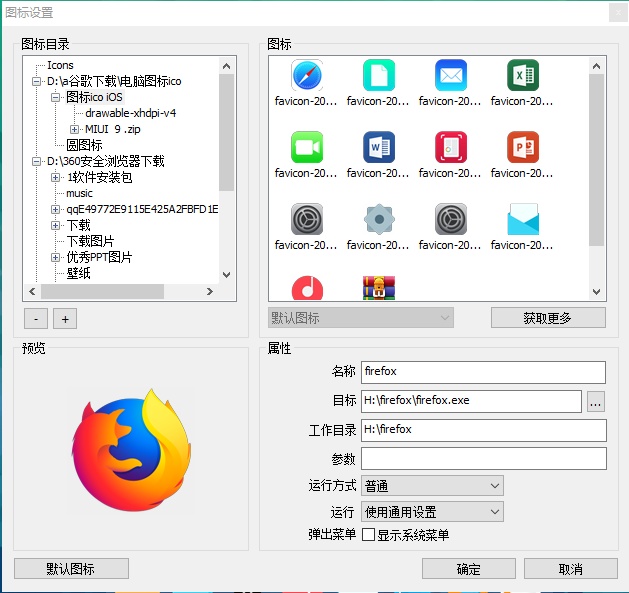Select the cyan open envelope icon
The width and height of the screenshot is (629, 593).
click(523, 219)
